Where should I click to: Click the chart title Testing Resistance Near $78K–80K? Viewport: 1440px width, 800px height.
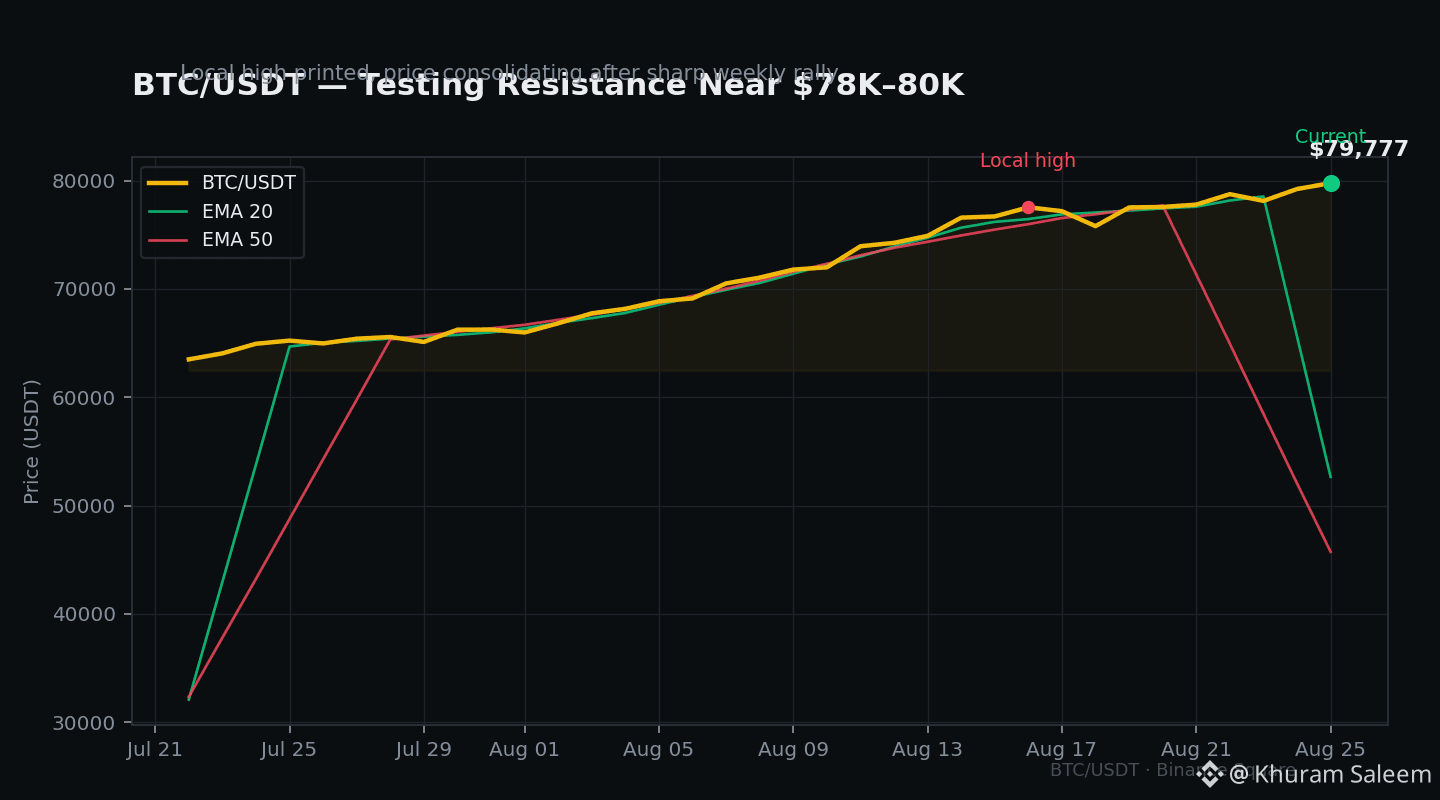[x=548, y=86]
